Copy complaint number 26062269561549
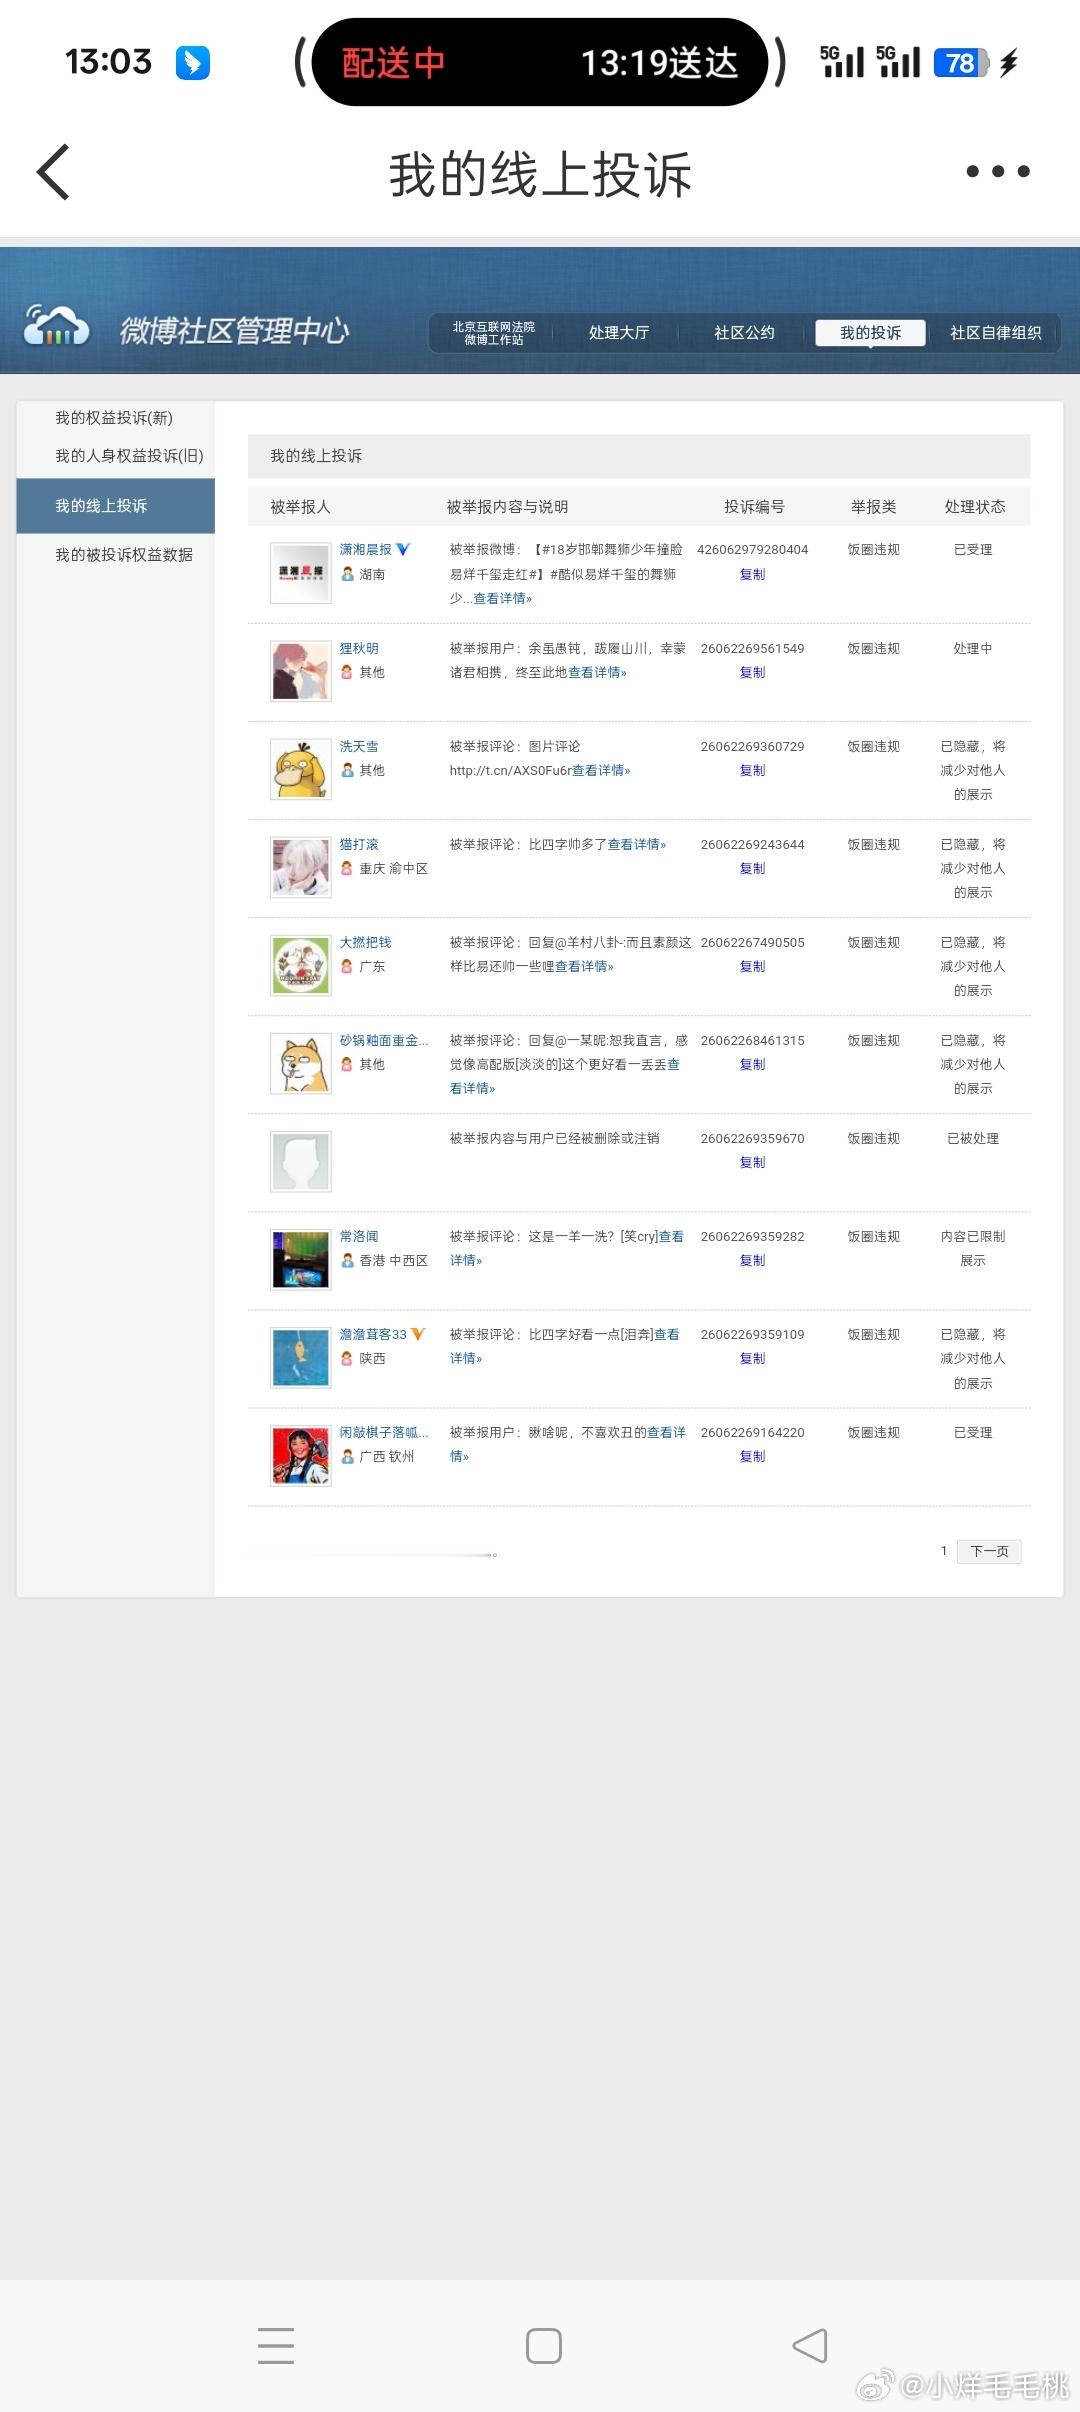The width and height of the screenshot is (1080, 2412). pyautogui.click(x=752, y=672)
